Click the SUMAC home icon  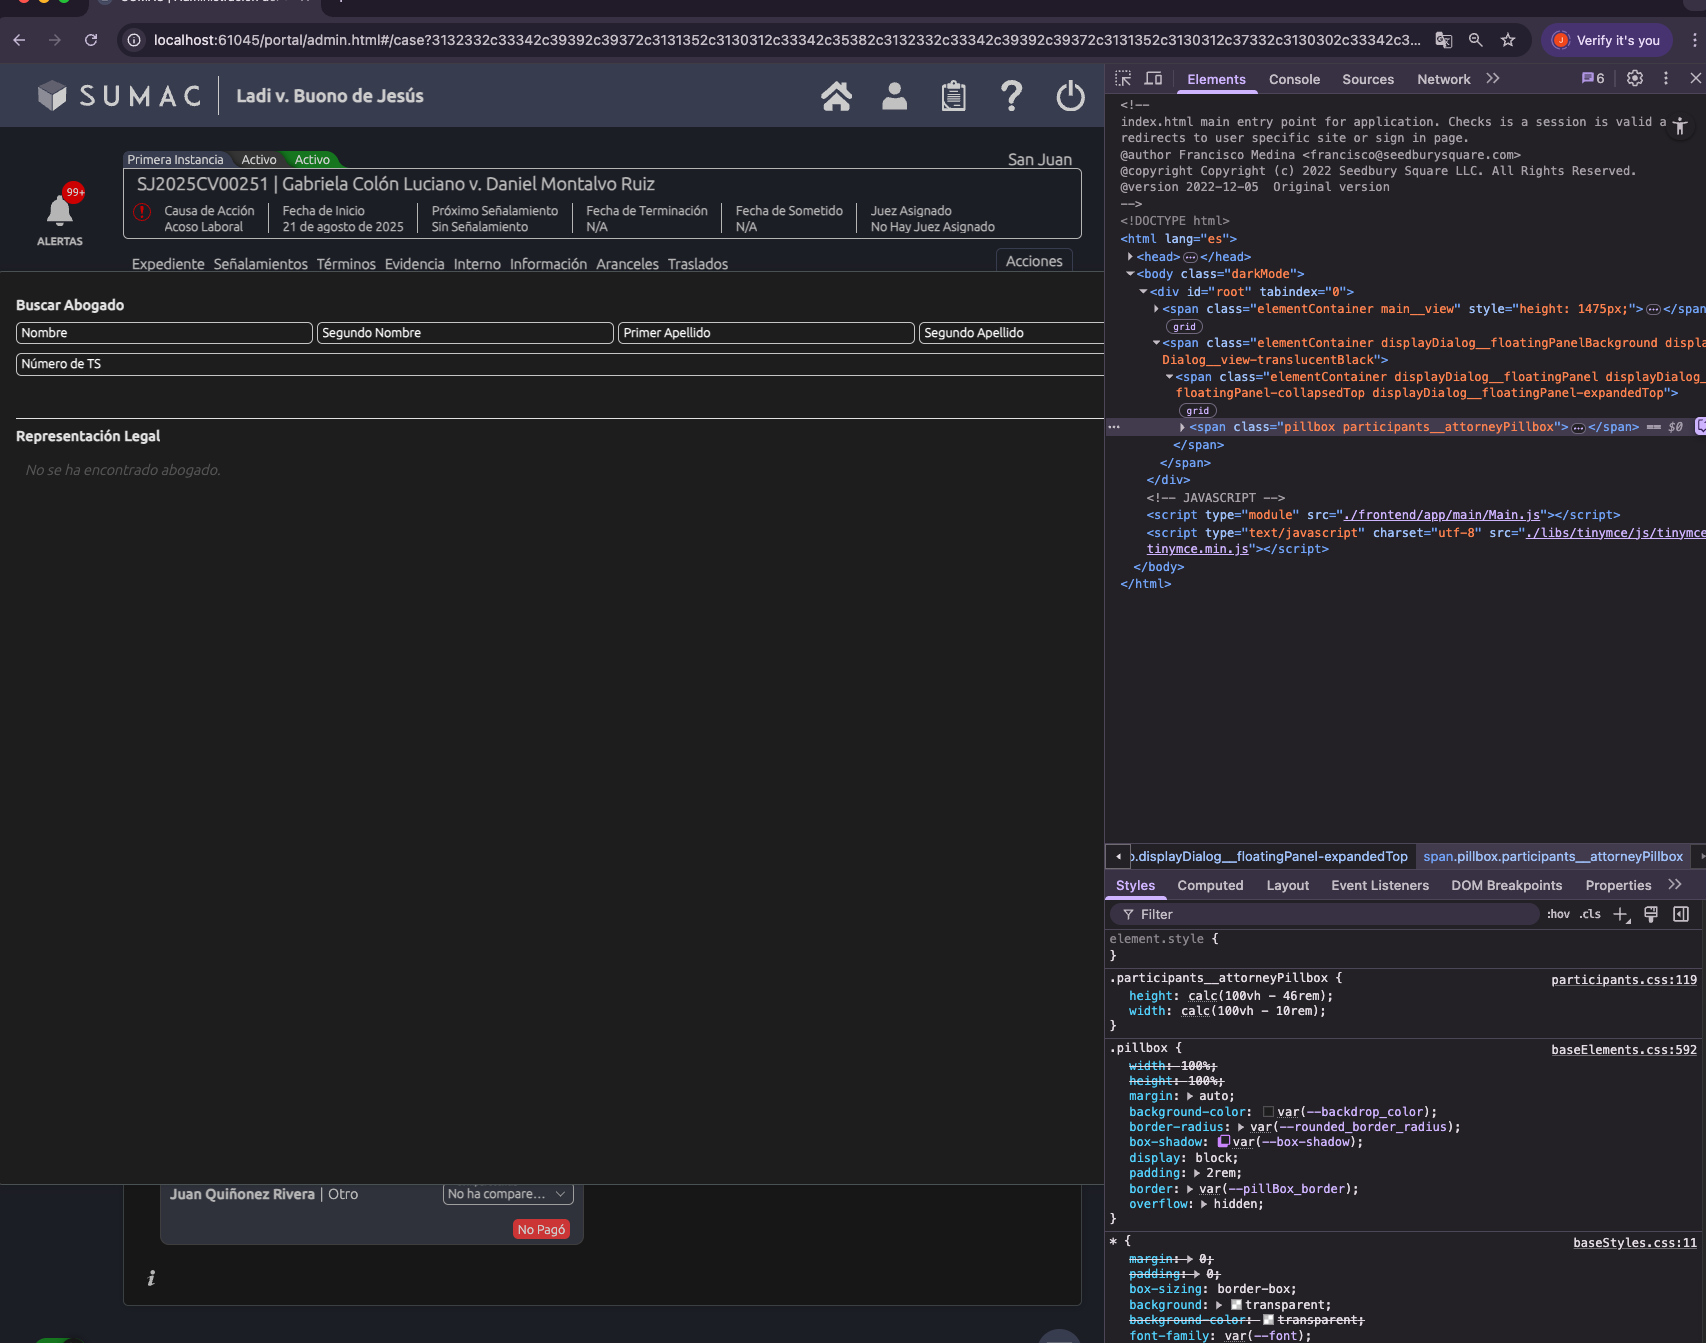click(x=836, y=96)
